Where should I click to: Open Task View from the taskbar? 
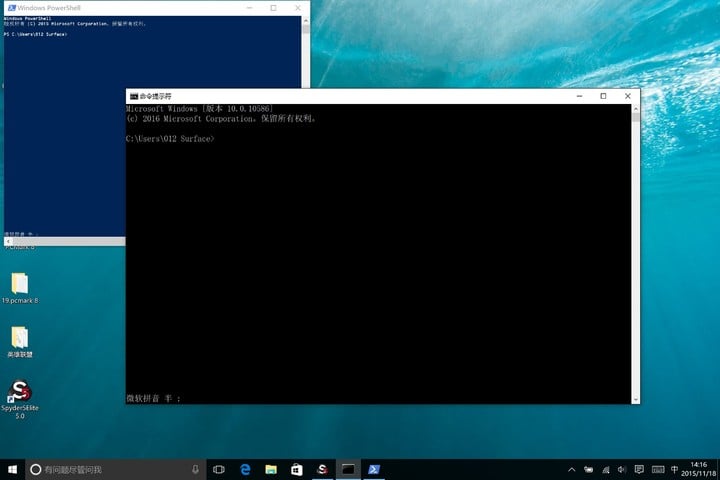219,469
